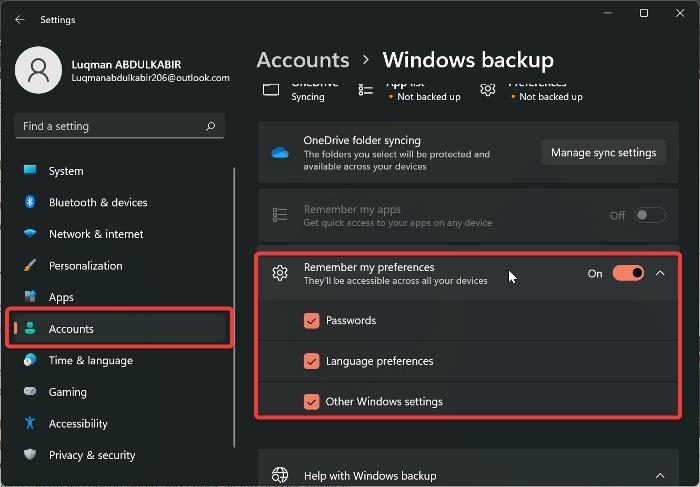Click the Help globe icon
The image size is (700, 487).
[x=280, y=475]
